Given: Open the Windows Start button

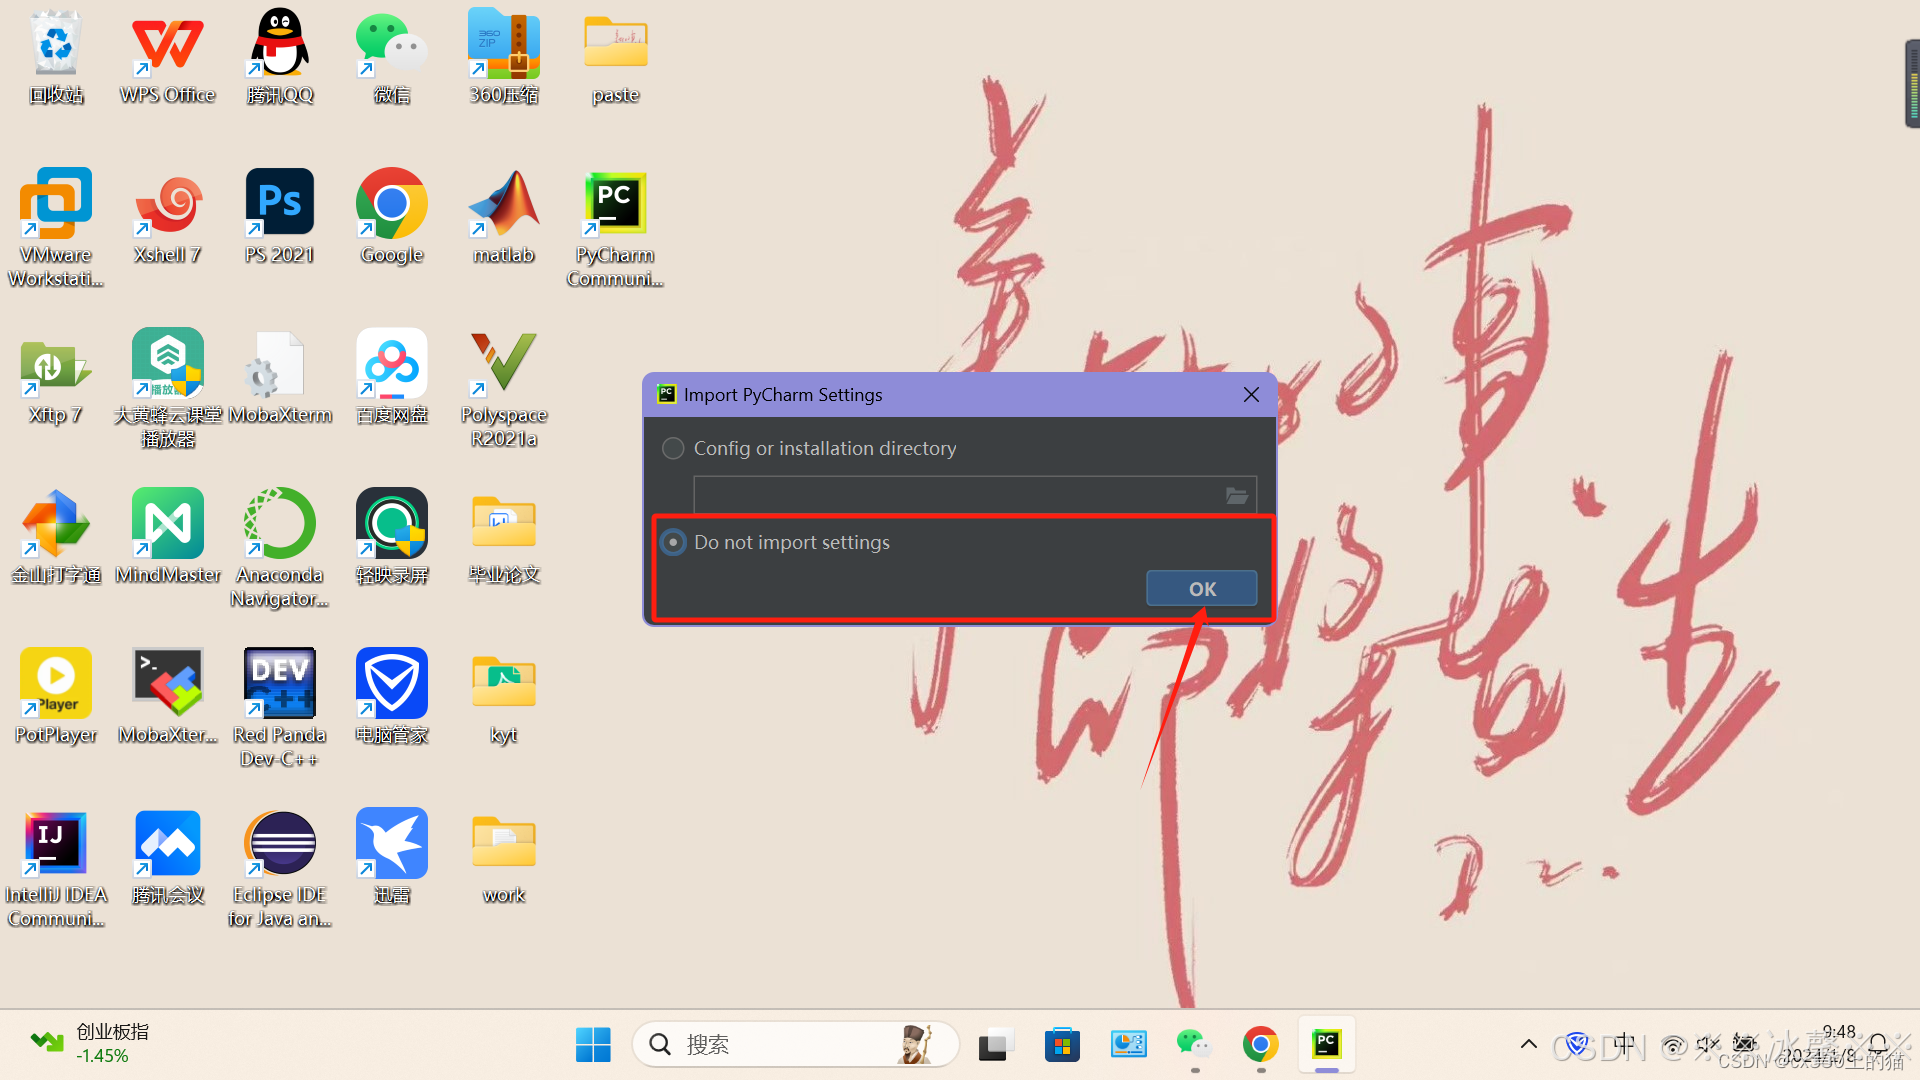Looking at the screenshot, I should (593, 1045).
